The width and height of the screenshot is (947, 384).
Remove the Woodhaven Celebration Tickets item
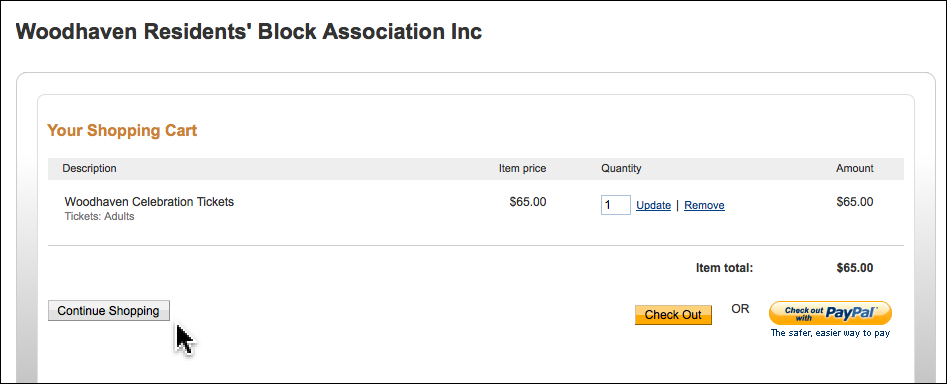point(704,205)
